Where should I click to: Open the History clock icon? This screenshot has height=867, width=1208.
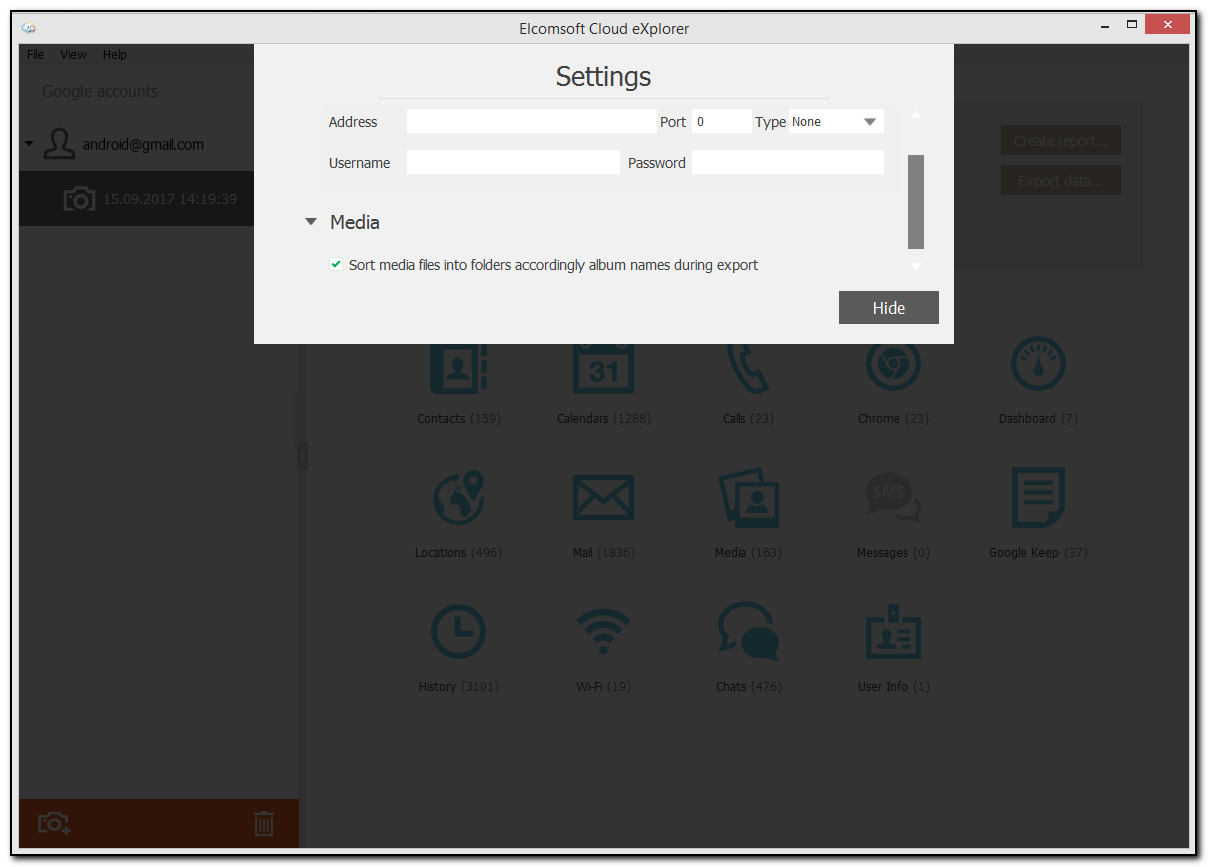pyautogui.click(x=458, y=632)
